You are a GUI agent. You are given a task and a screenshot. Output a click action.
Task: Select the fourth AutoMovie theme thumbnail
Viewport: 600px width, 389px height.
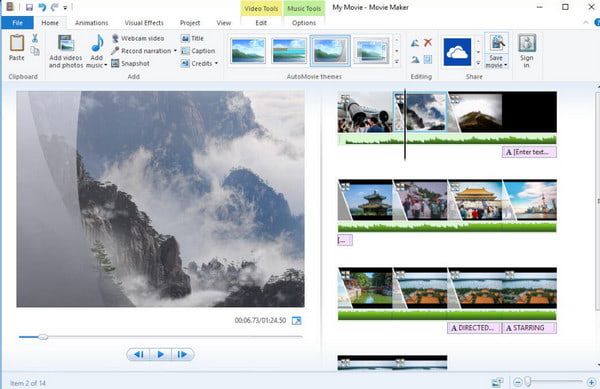371,50
